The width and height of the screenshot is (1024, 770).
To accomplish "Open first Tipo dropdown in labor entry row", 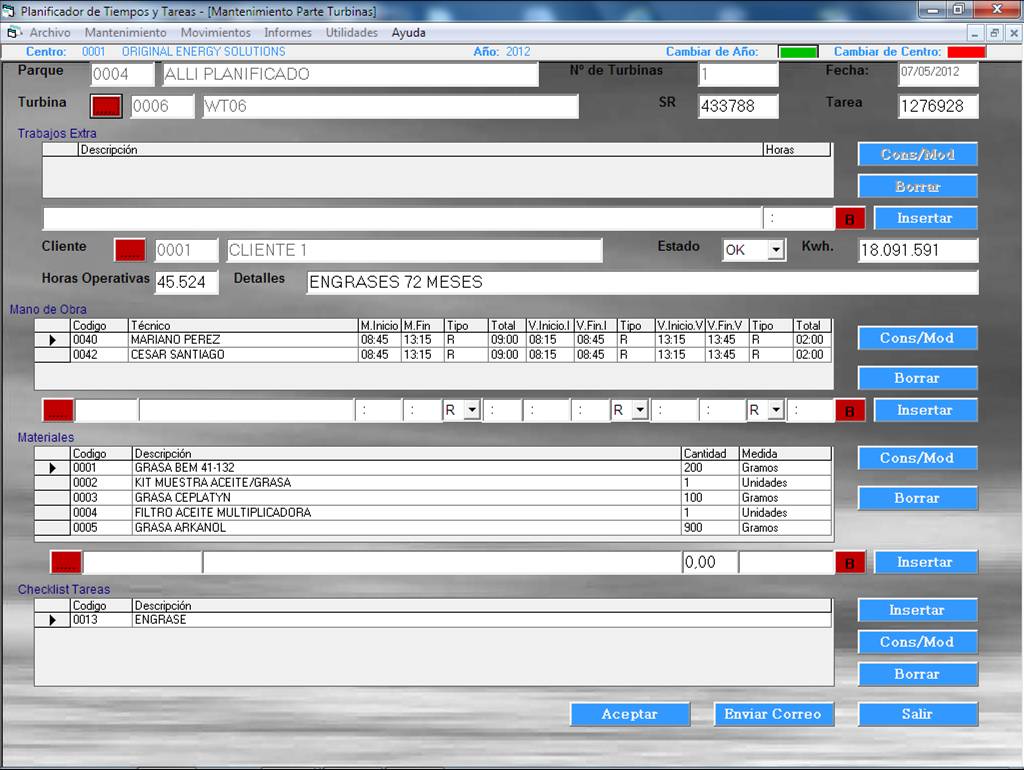I will (472, 410).
